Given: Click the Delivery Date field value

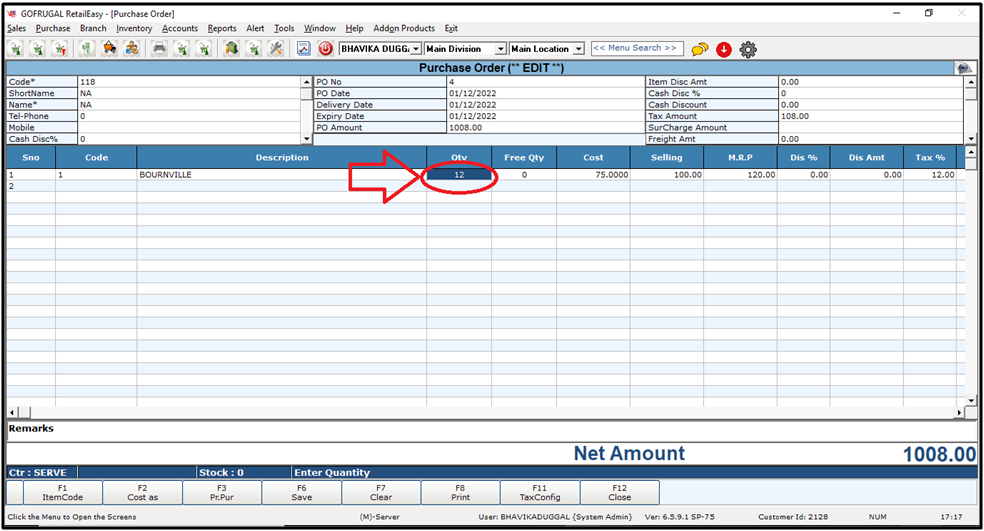Looking at the screenshot, I should pos(545,105).
